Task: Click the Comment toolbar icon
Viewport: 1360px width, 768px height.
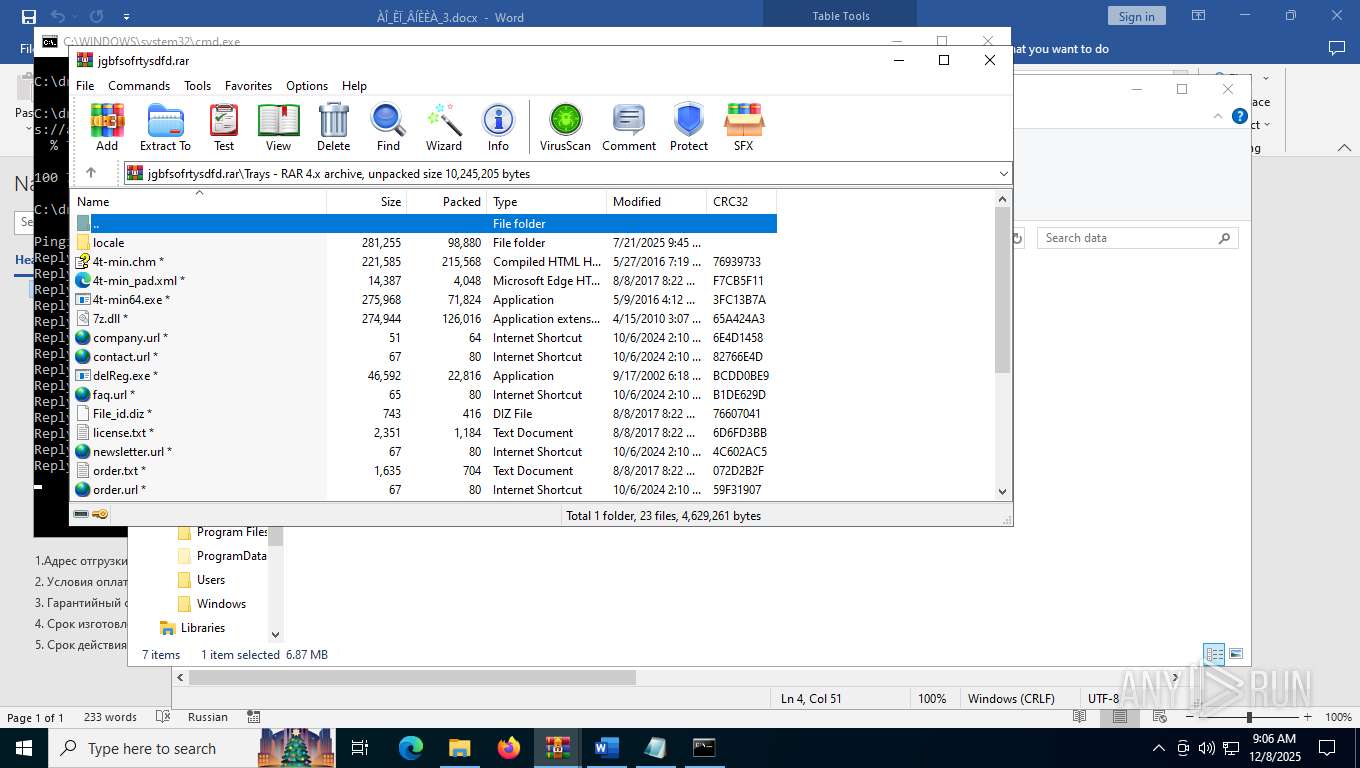Action: (x=629, y=127)
